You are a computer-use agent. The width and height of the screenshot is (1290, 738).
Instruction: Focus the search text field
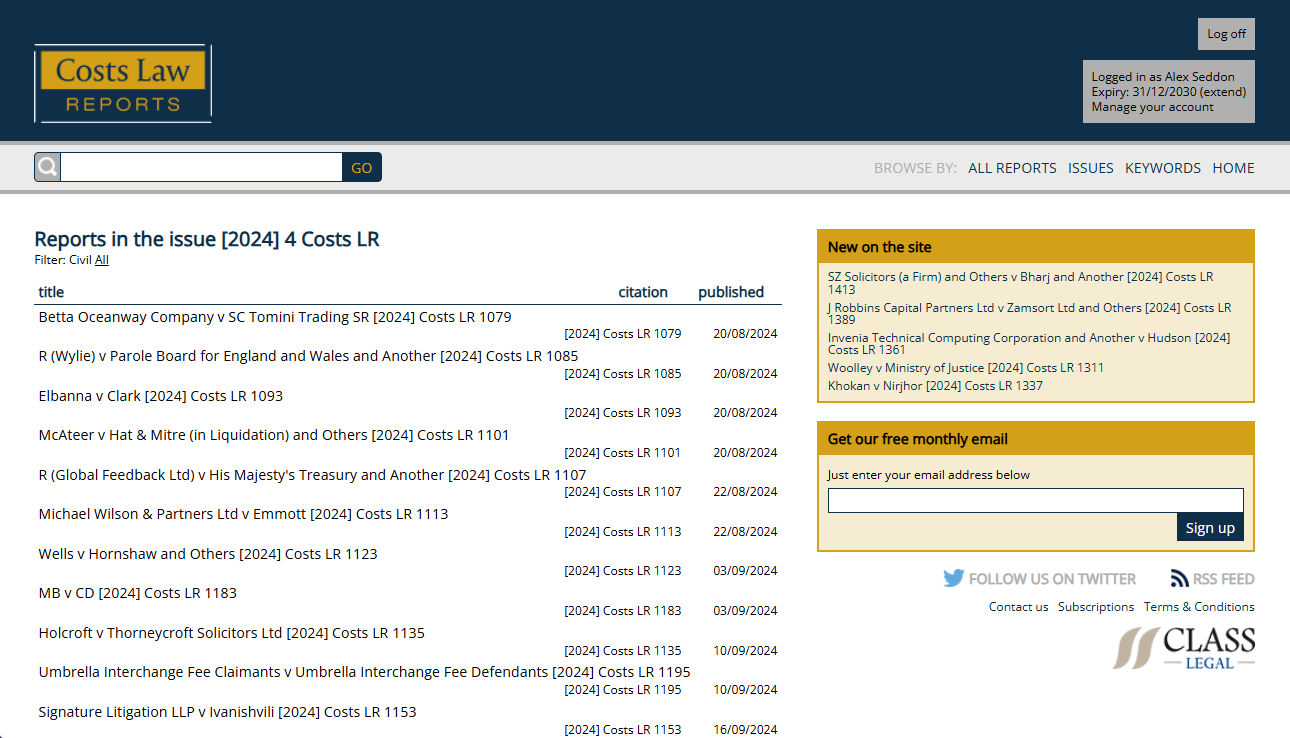201,167
